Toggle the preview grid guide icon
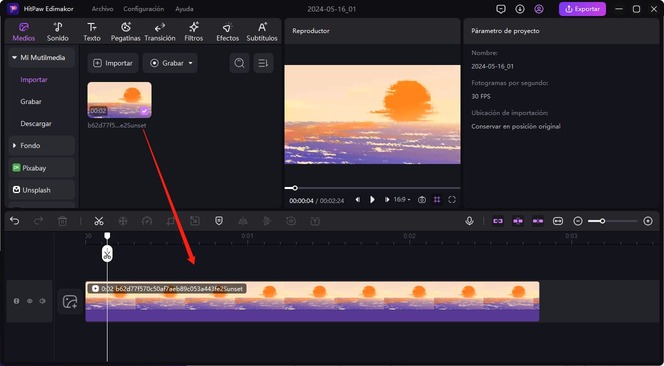The image size is (664, 366). point(437,200)
